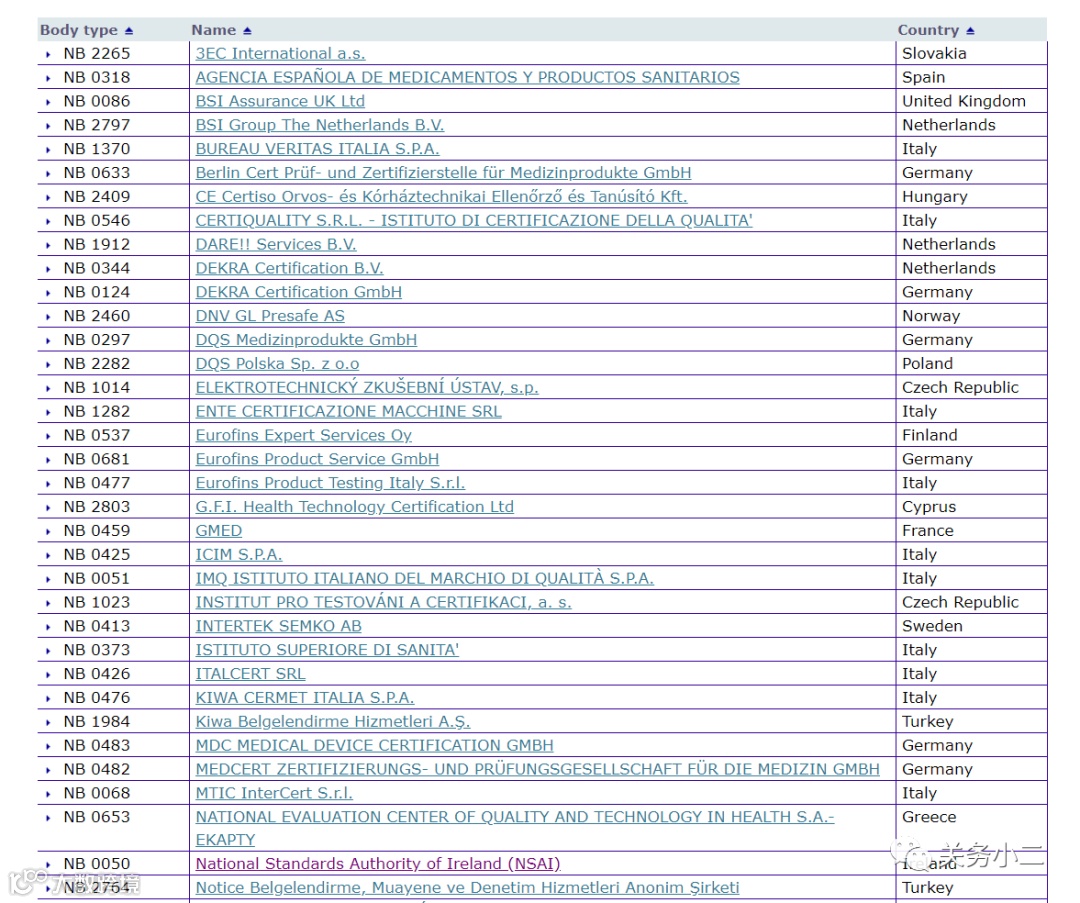The width and height of the screenshot is (1080, 903).
Task: Open Eurofins Product Service GmbH link
Action: click(318, 459)
